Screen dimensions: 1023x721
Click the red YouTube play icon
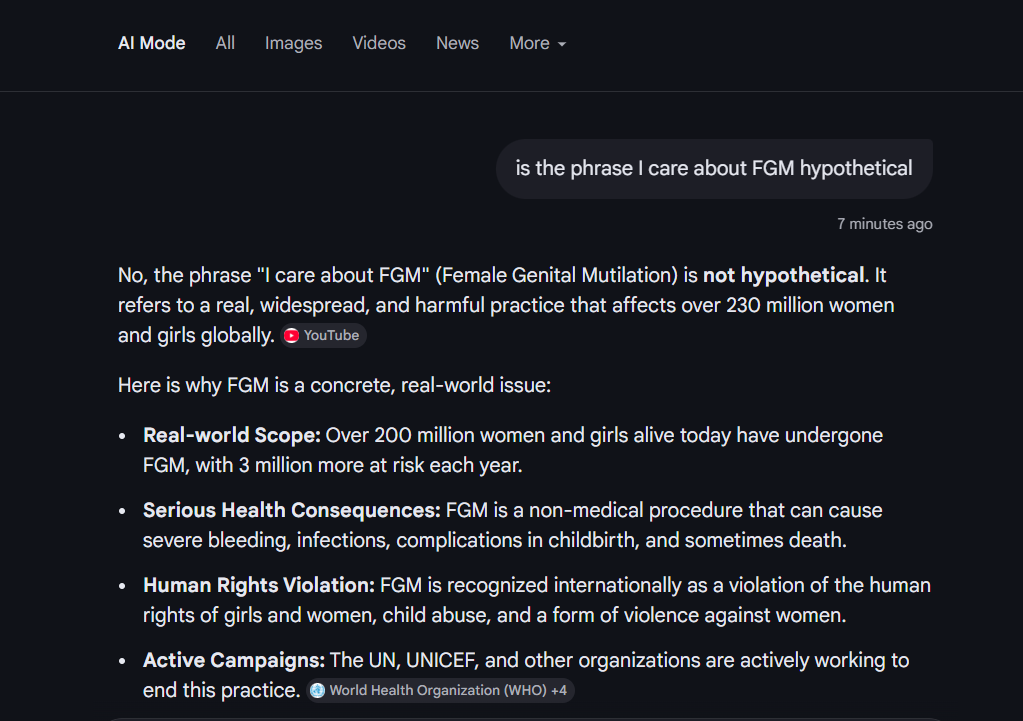[292, 335]
